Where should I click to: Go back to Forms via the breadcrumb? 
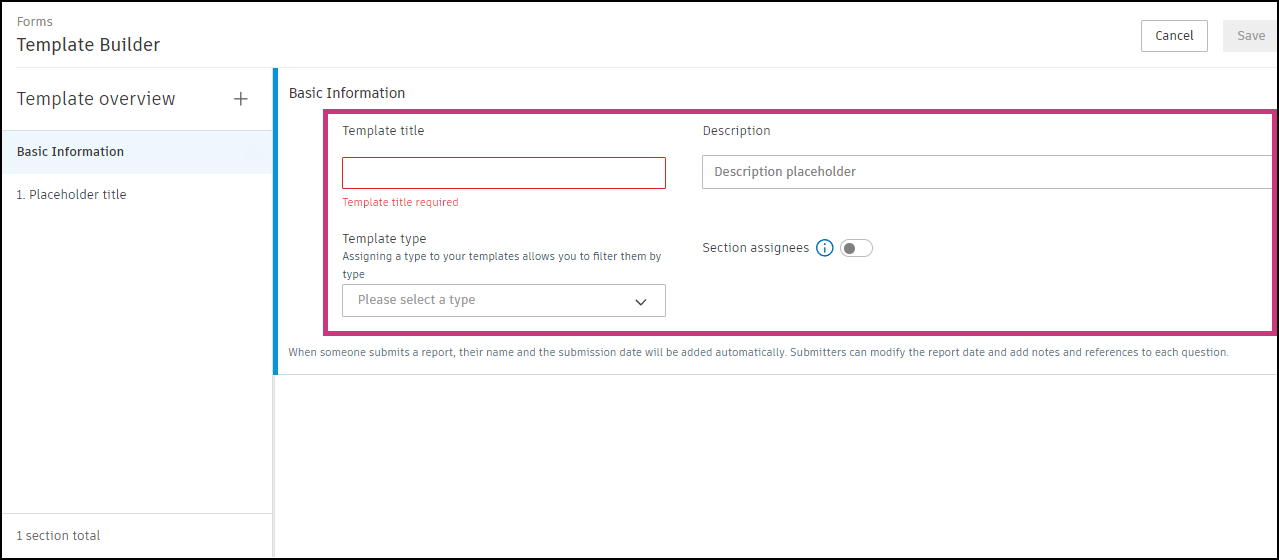[x=35, y=21]
